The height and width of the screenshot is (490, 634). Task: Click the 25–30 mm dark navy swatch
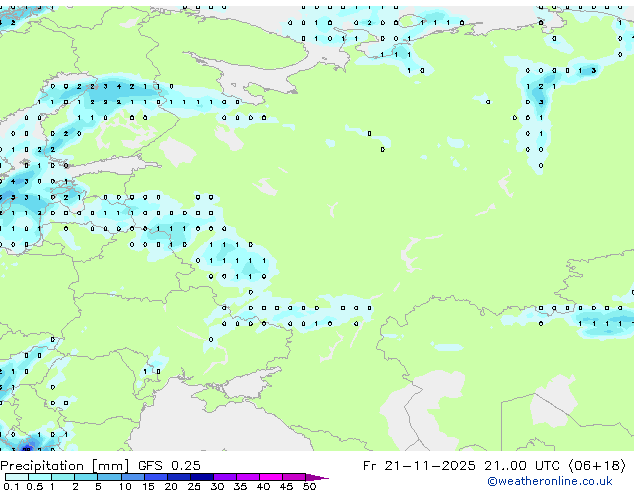(201, 477)
